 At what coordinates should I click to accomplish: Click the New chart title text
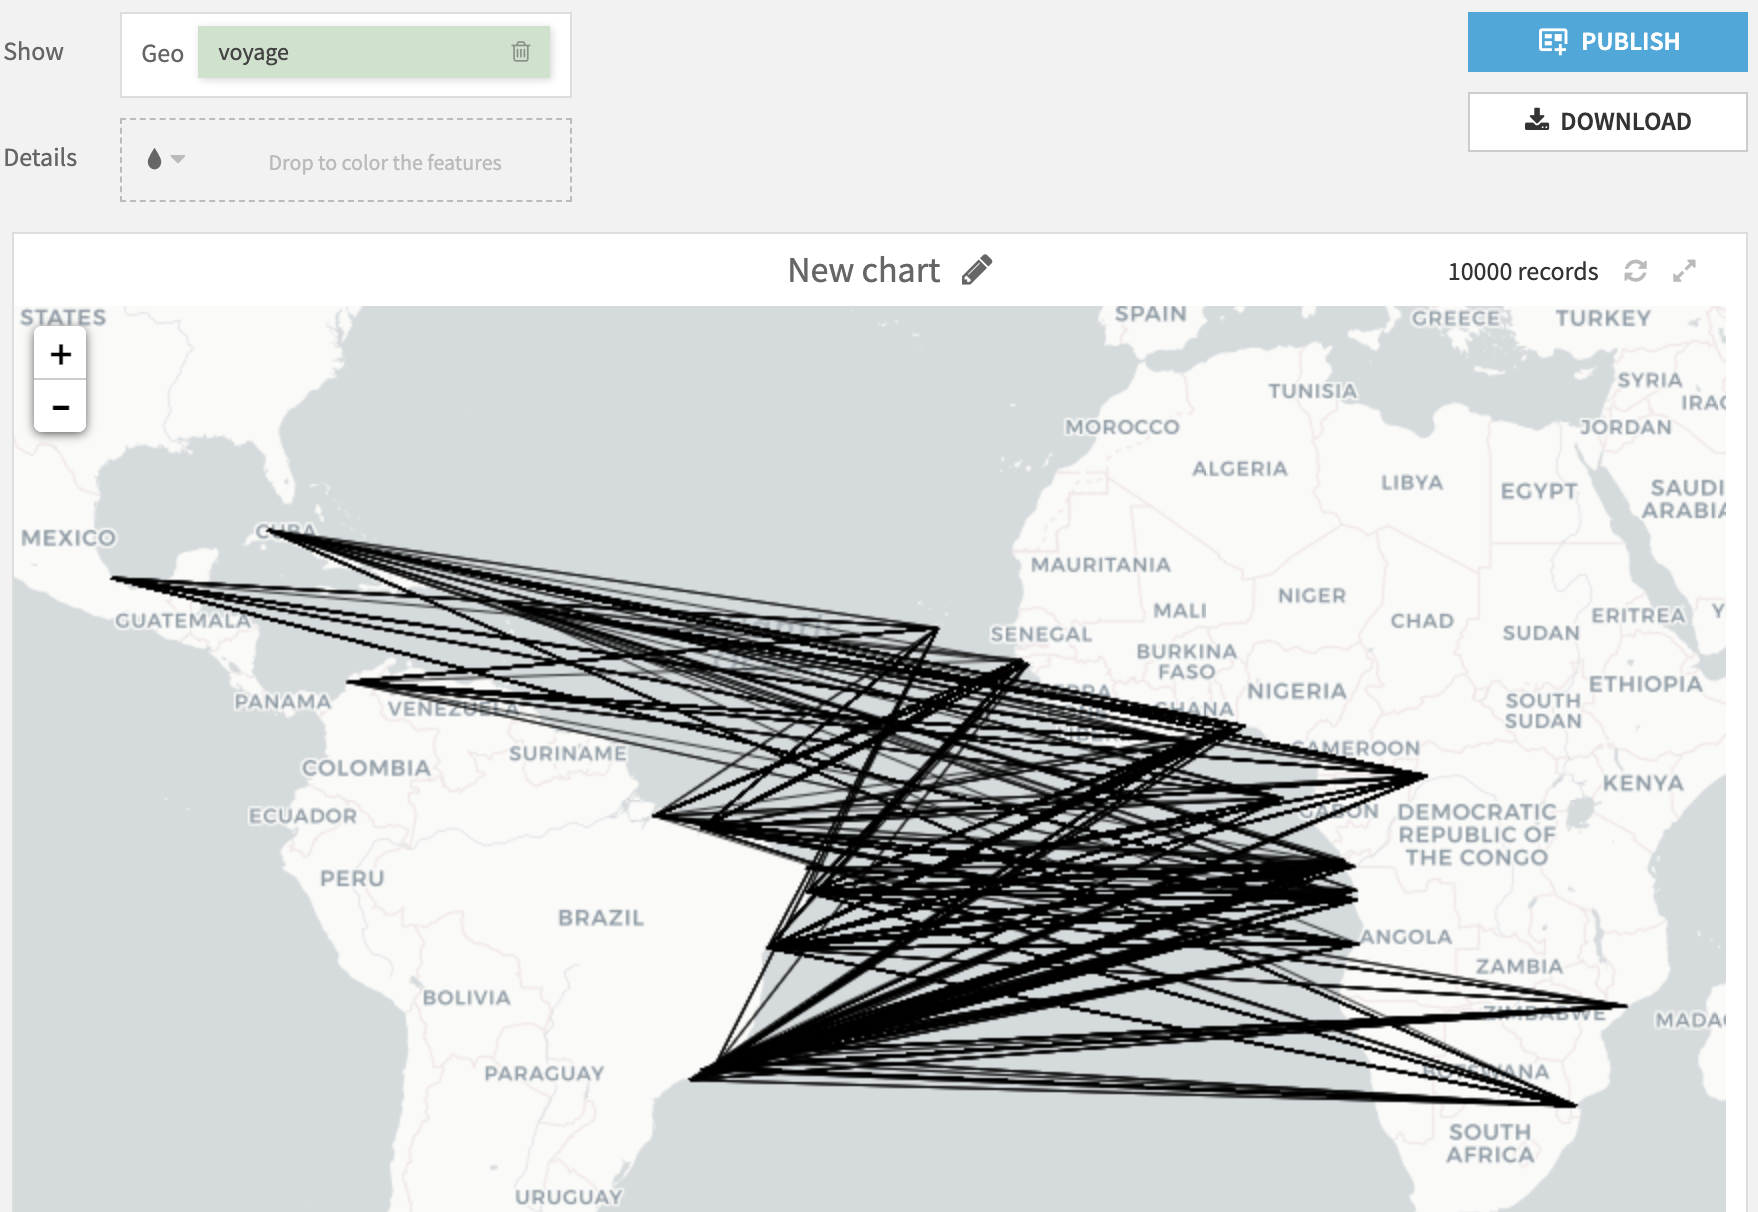pyautogui.click(x=863, y=269)
